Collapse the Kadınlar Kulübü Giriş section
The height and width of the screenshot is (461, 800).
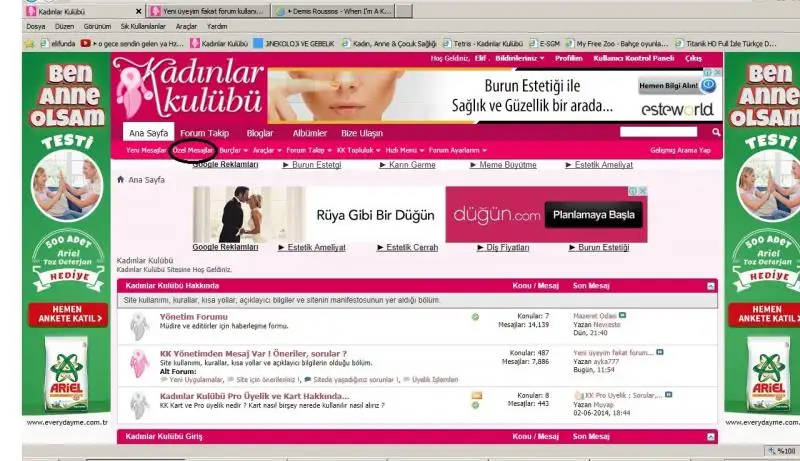click(x=711, y=437)
